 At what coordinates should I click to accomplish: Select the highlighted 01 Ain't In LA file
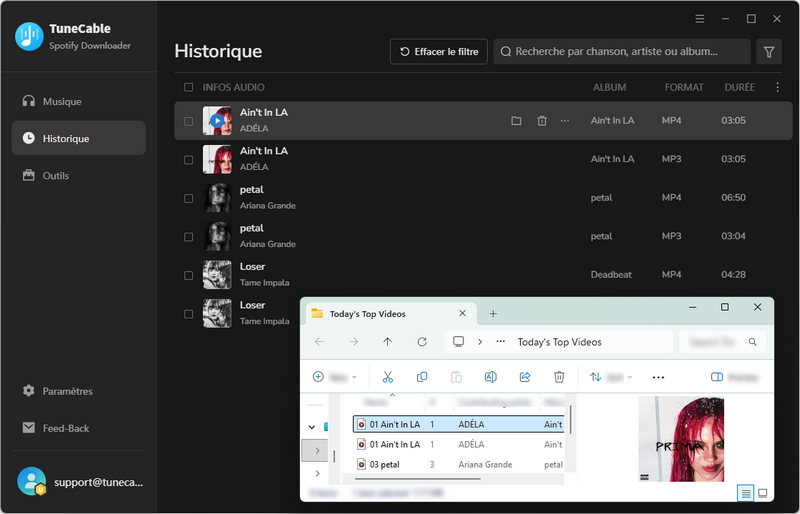coord(459,424)
